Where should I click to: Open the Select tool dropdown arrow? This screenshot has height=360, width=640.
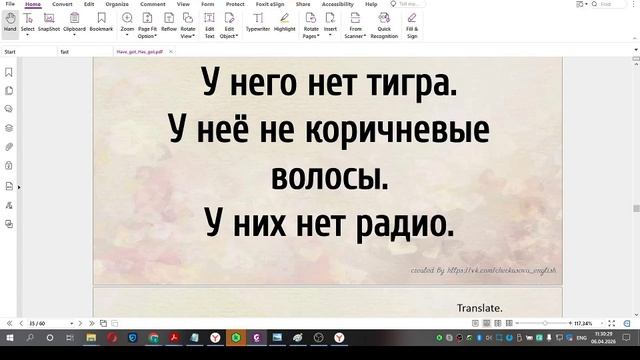28,36
